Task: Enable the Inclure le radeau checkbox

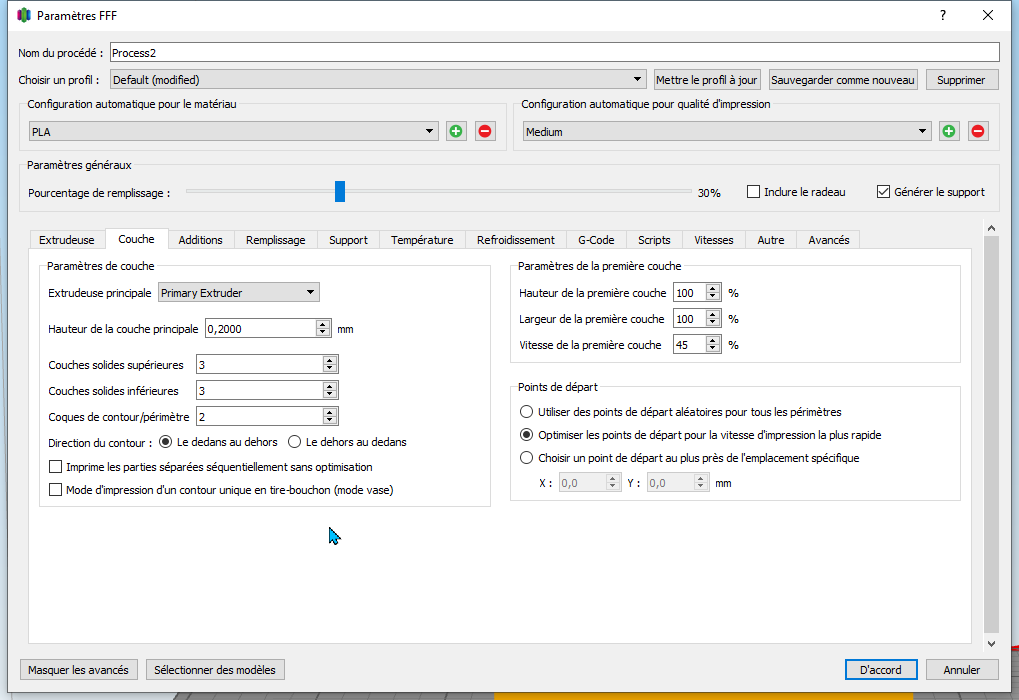Action: [x=753, y=192]
